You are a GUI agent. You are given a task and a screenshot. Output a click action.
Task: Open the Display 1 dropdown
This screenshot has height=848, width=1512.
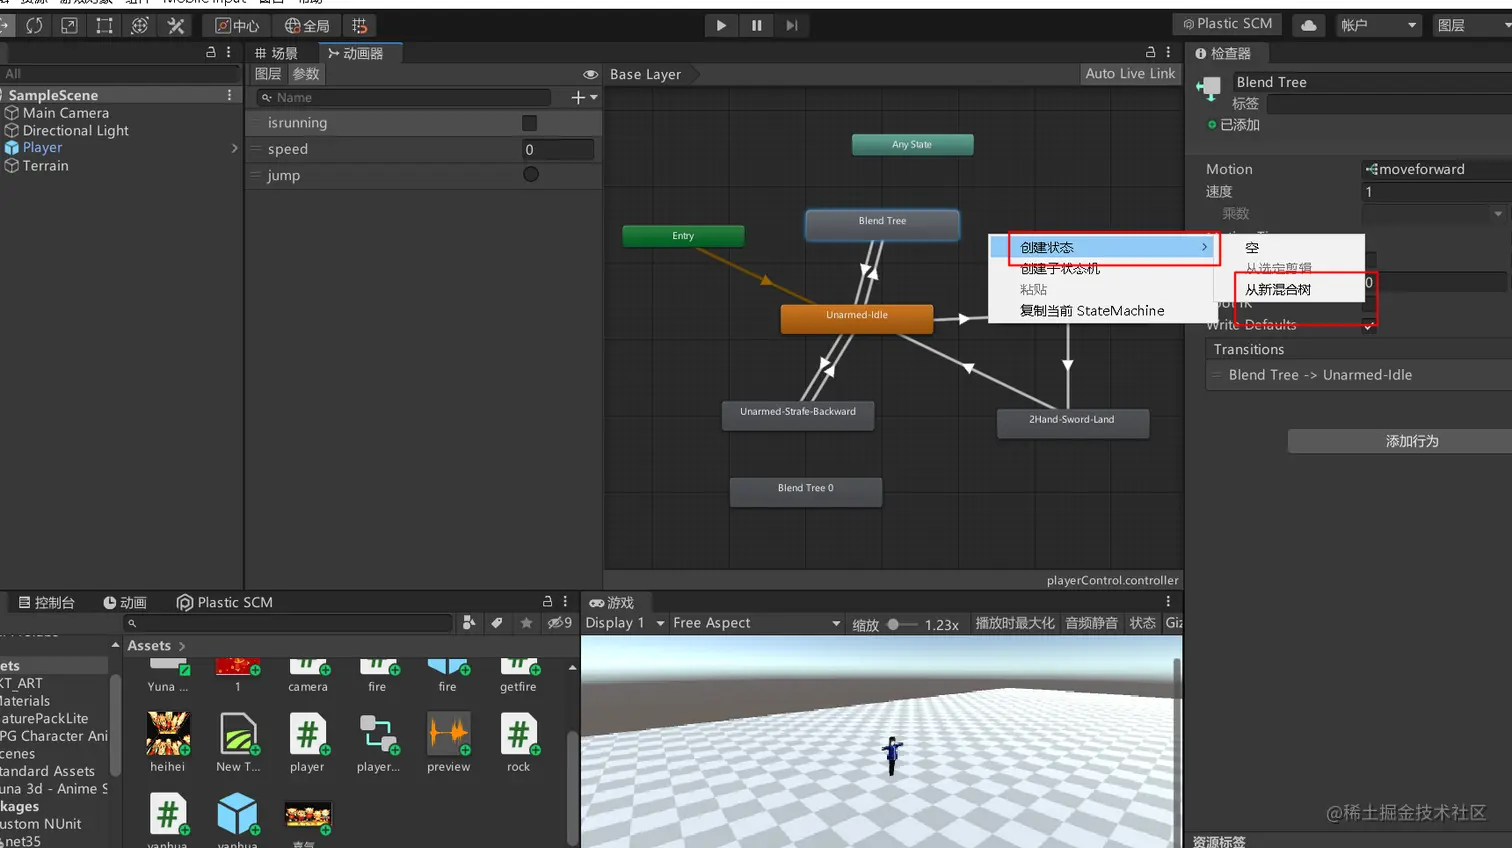pos(625,623)
